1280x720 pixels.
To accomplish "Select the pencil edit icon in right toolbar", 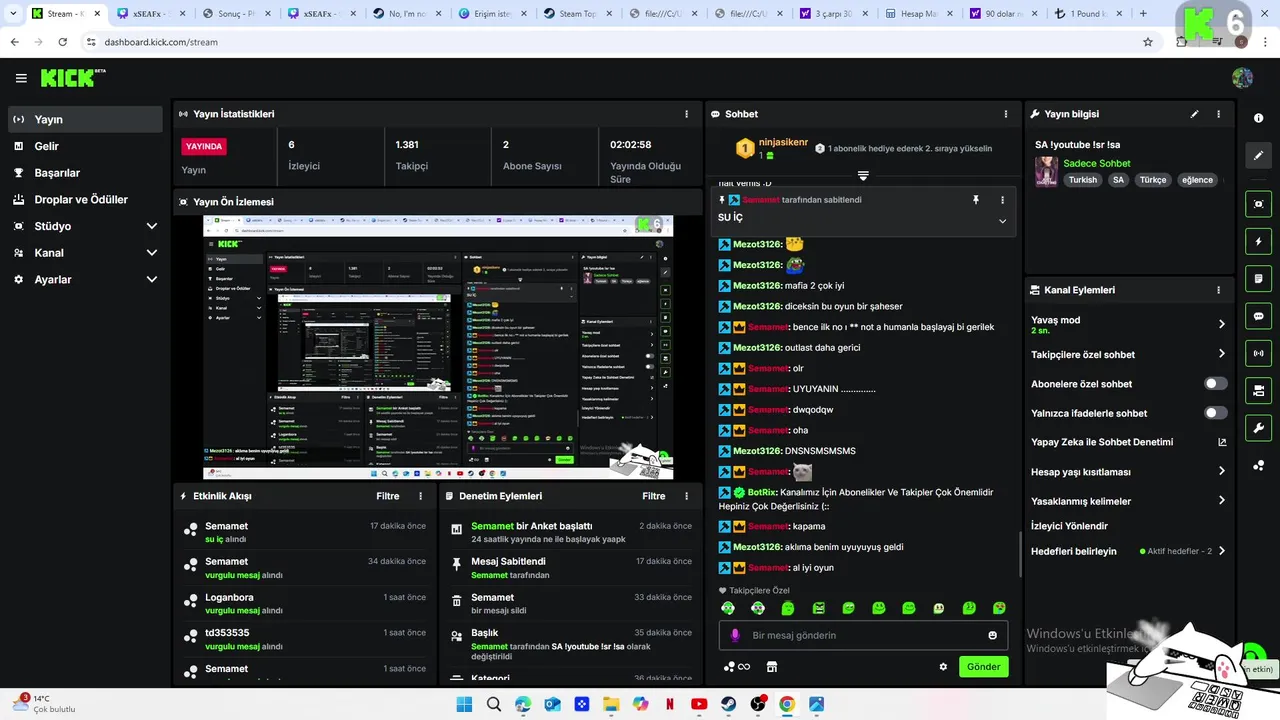I will point(1258,155).
